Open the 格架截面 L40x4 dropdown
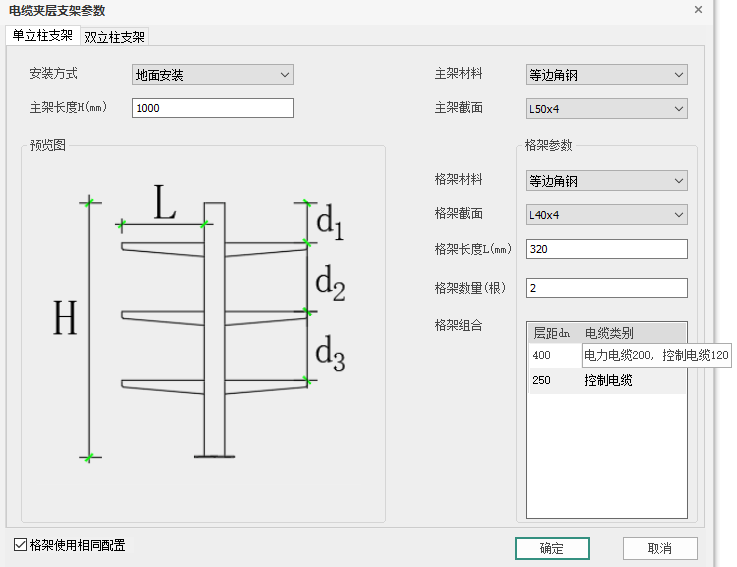The width and height of the screenshot is (737, 567). (x=606, y=214)
